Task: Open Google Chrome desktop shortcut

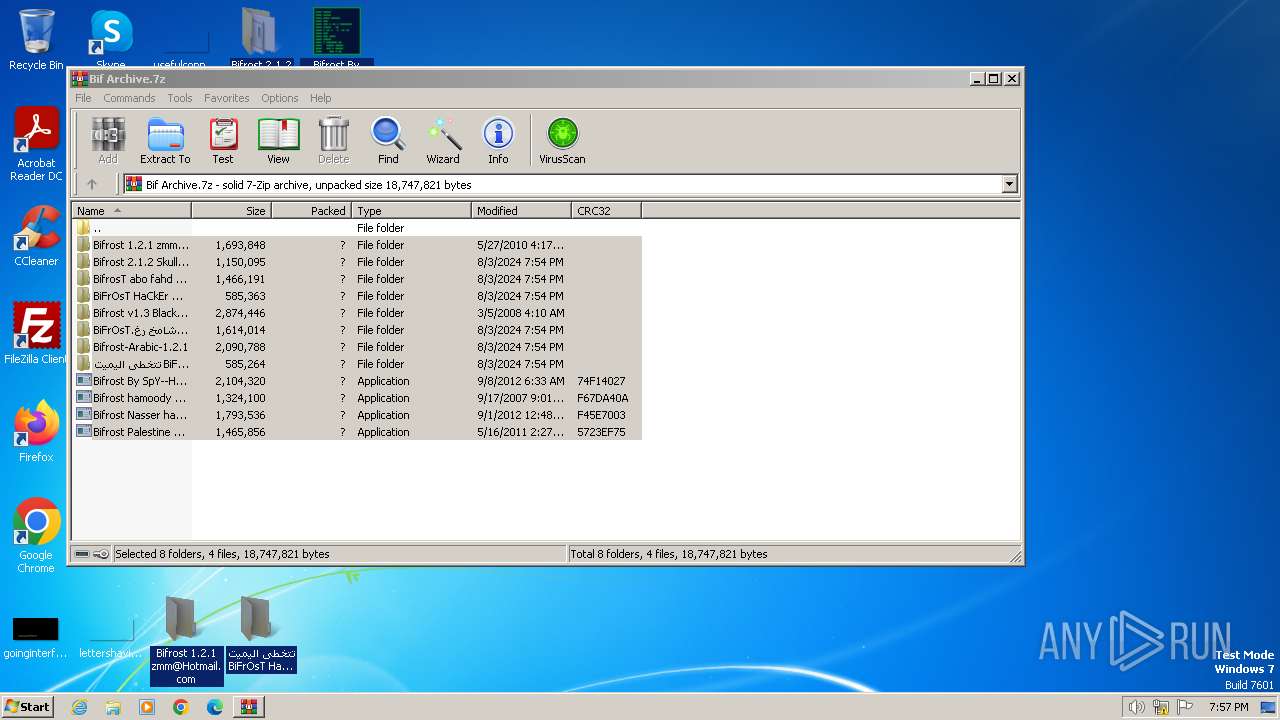Action: point(36,536)
